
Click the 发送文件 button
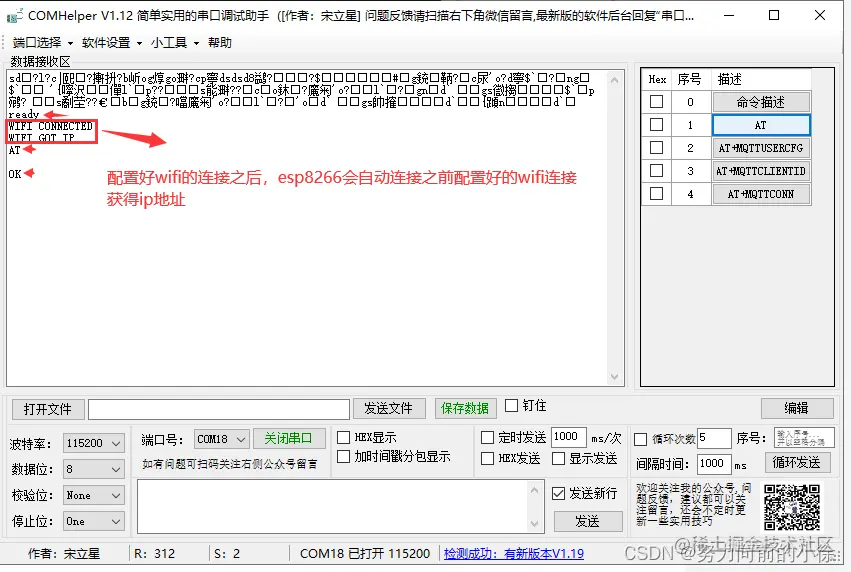[388, 408]
